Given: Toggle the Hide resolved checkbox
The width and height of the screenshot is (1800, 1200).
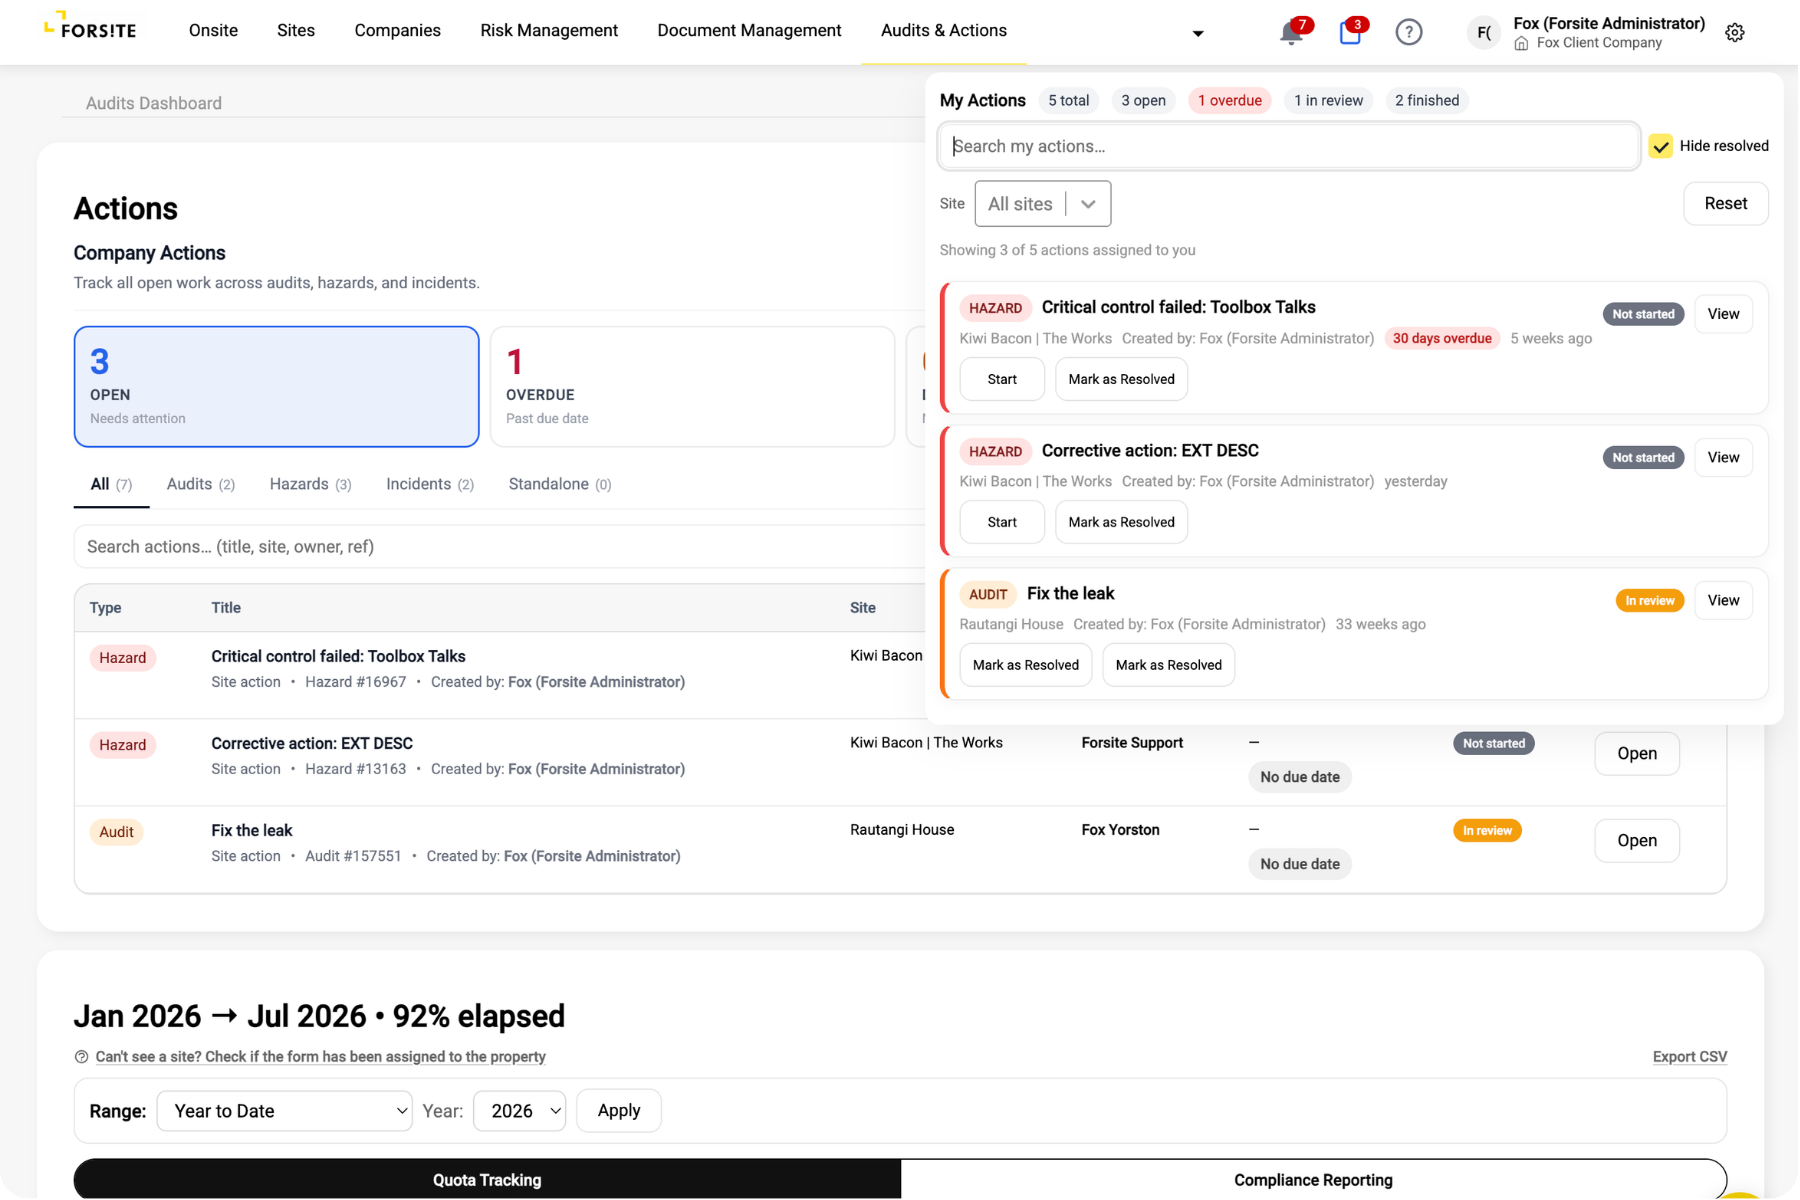Looking at the screenshot, I should (x=1661, y=146).
